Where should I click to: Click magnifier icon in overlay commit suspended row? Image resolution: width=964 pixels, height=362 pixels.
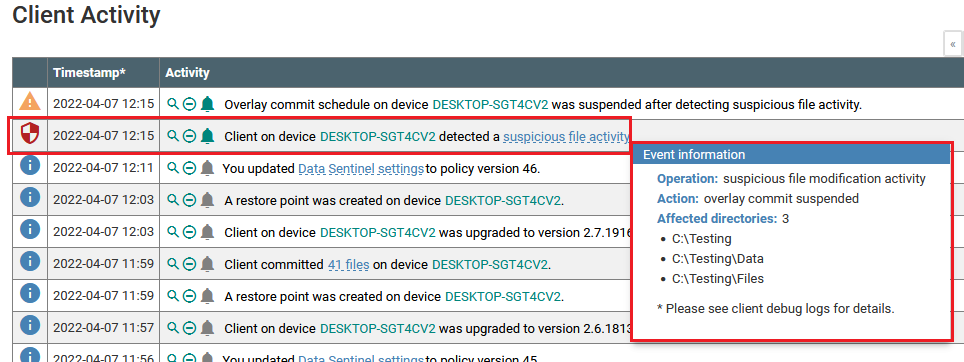pos(173,104)
